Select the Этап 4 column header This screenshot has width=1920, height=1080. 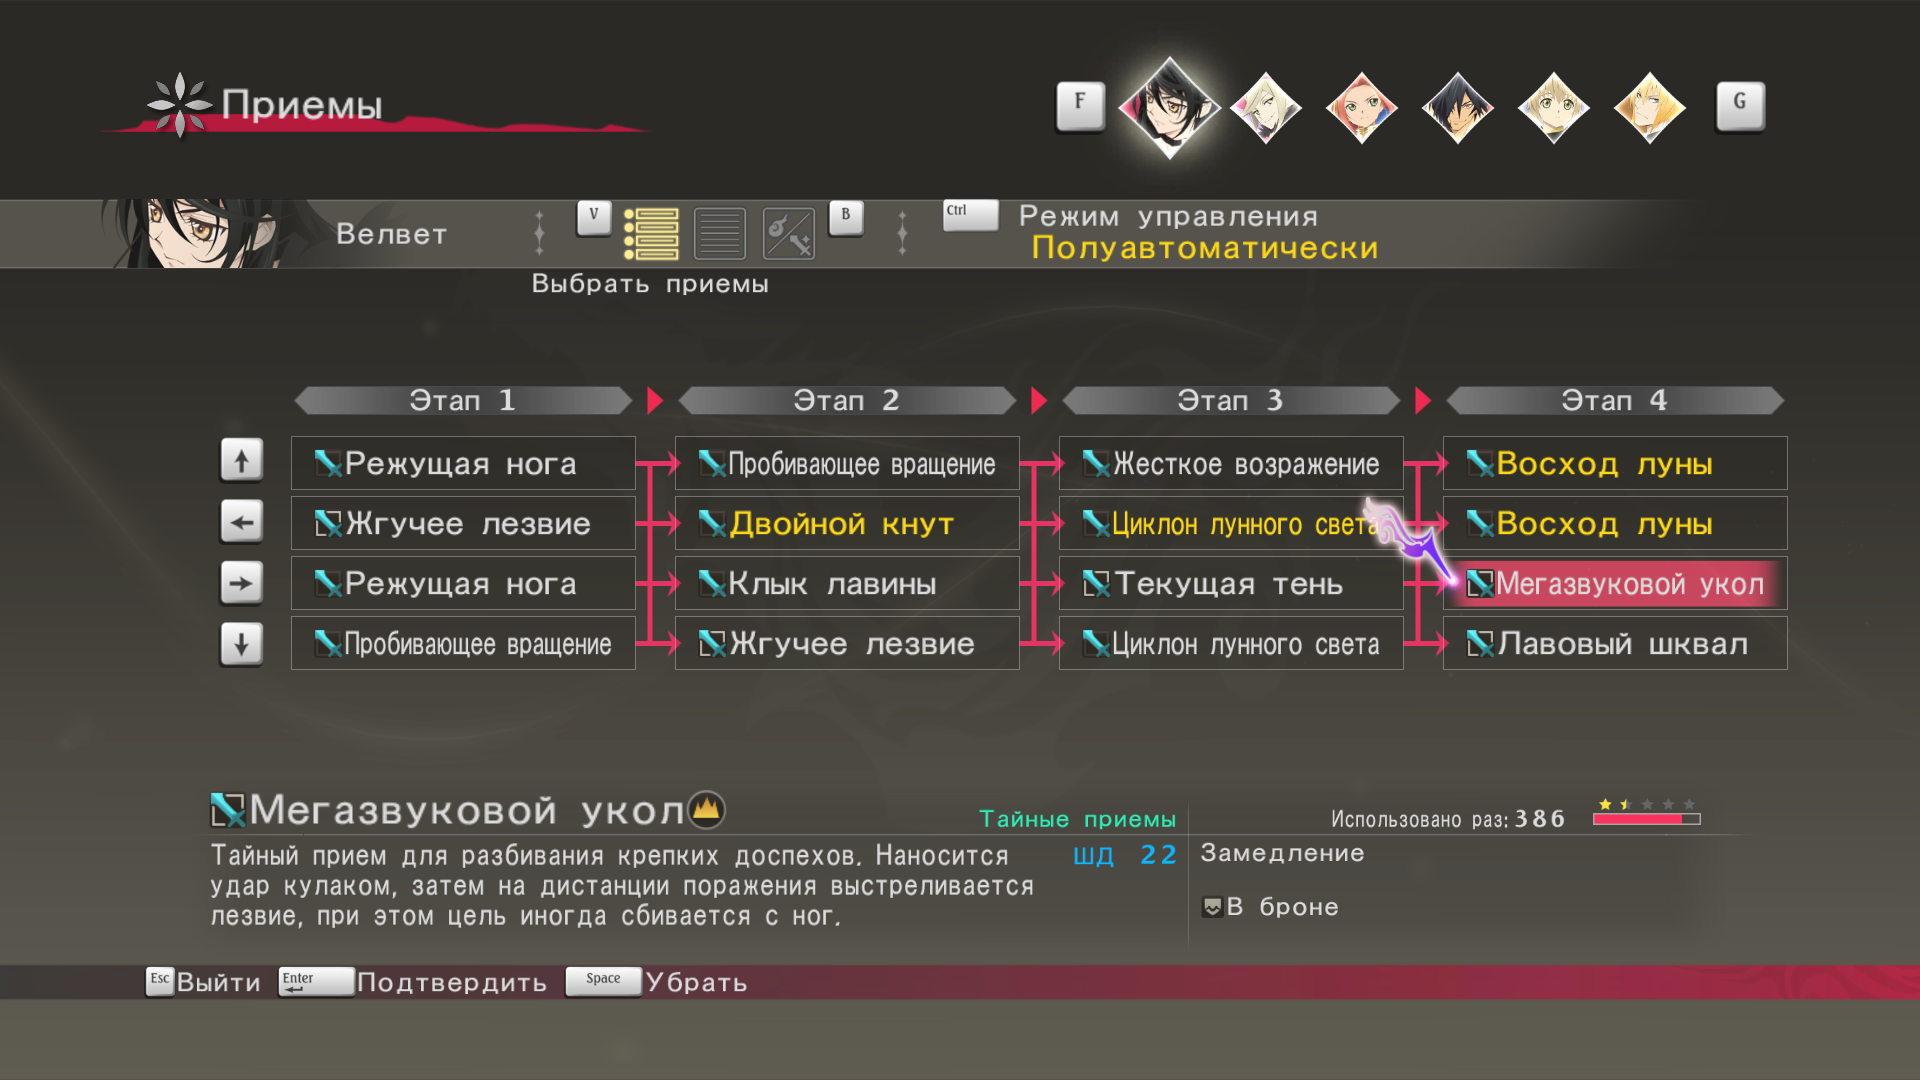click(1615, 401)
